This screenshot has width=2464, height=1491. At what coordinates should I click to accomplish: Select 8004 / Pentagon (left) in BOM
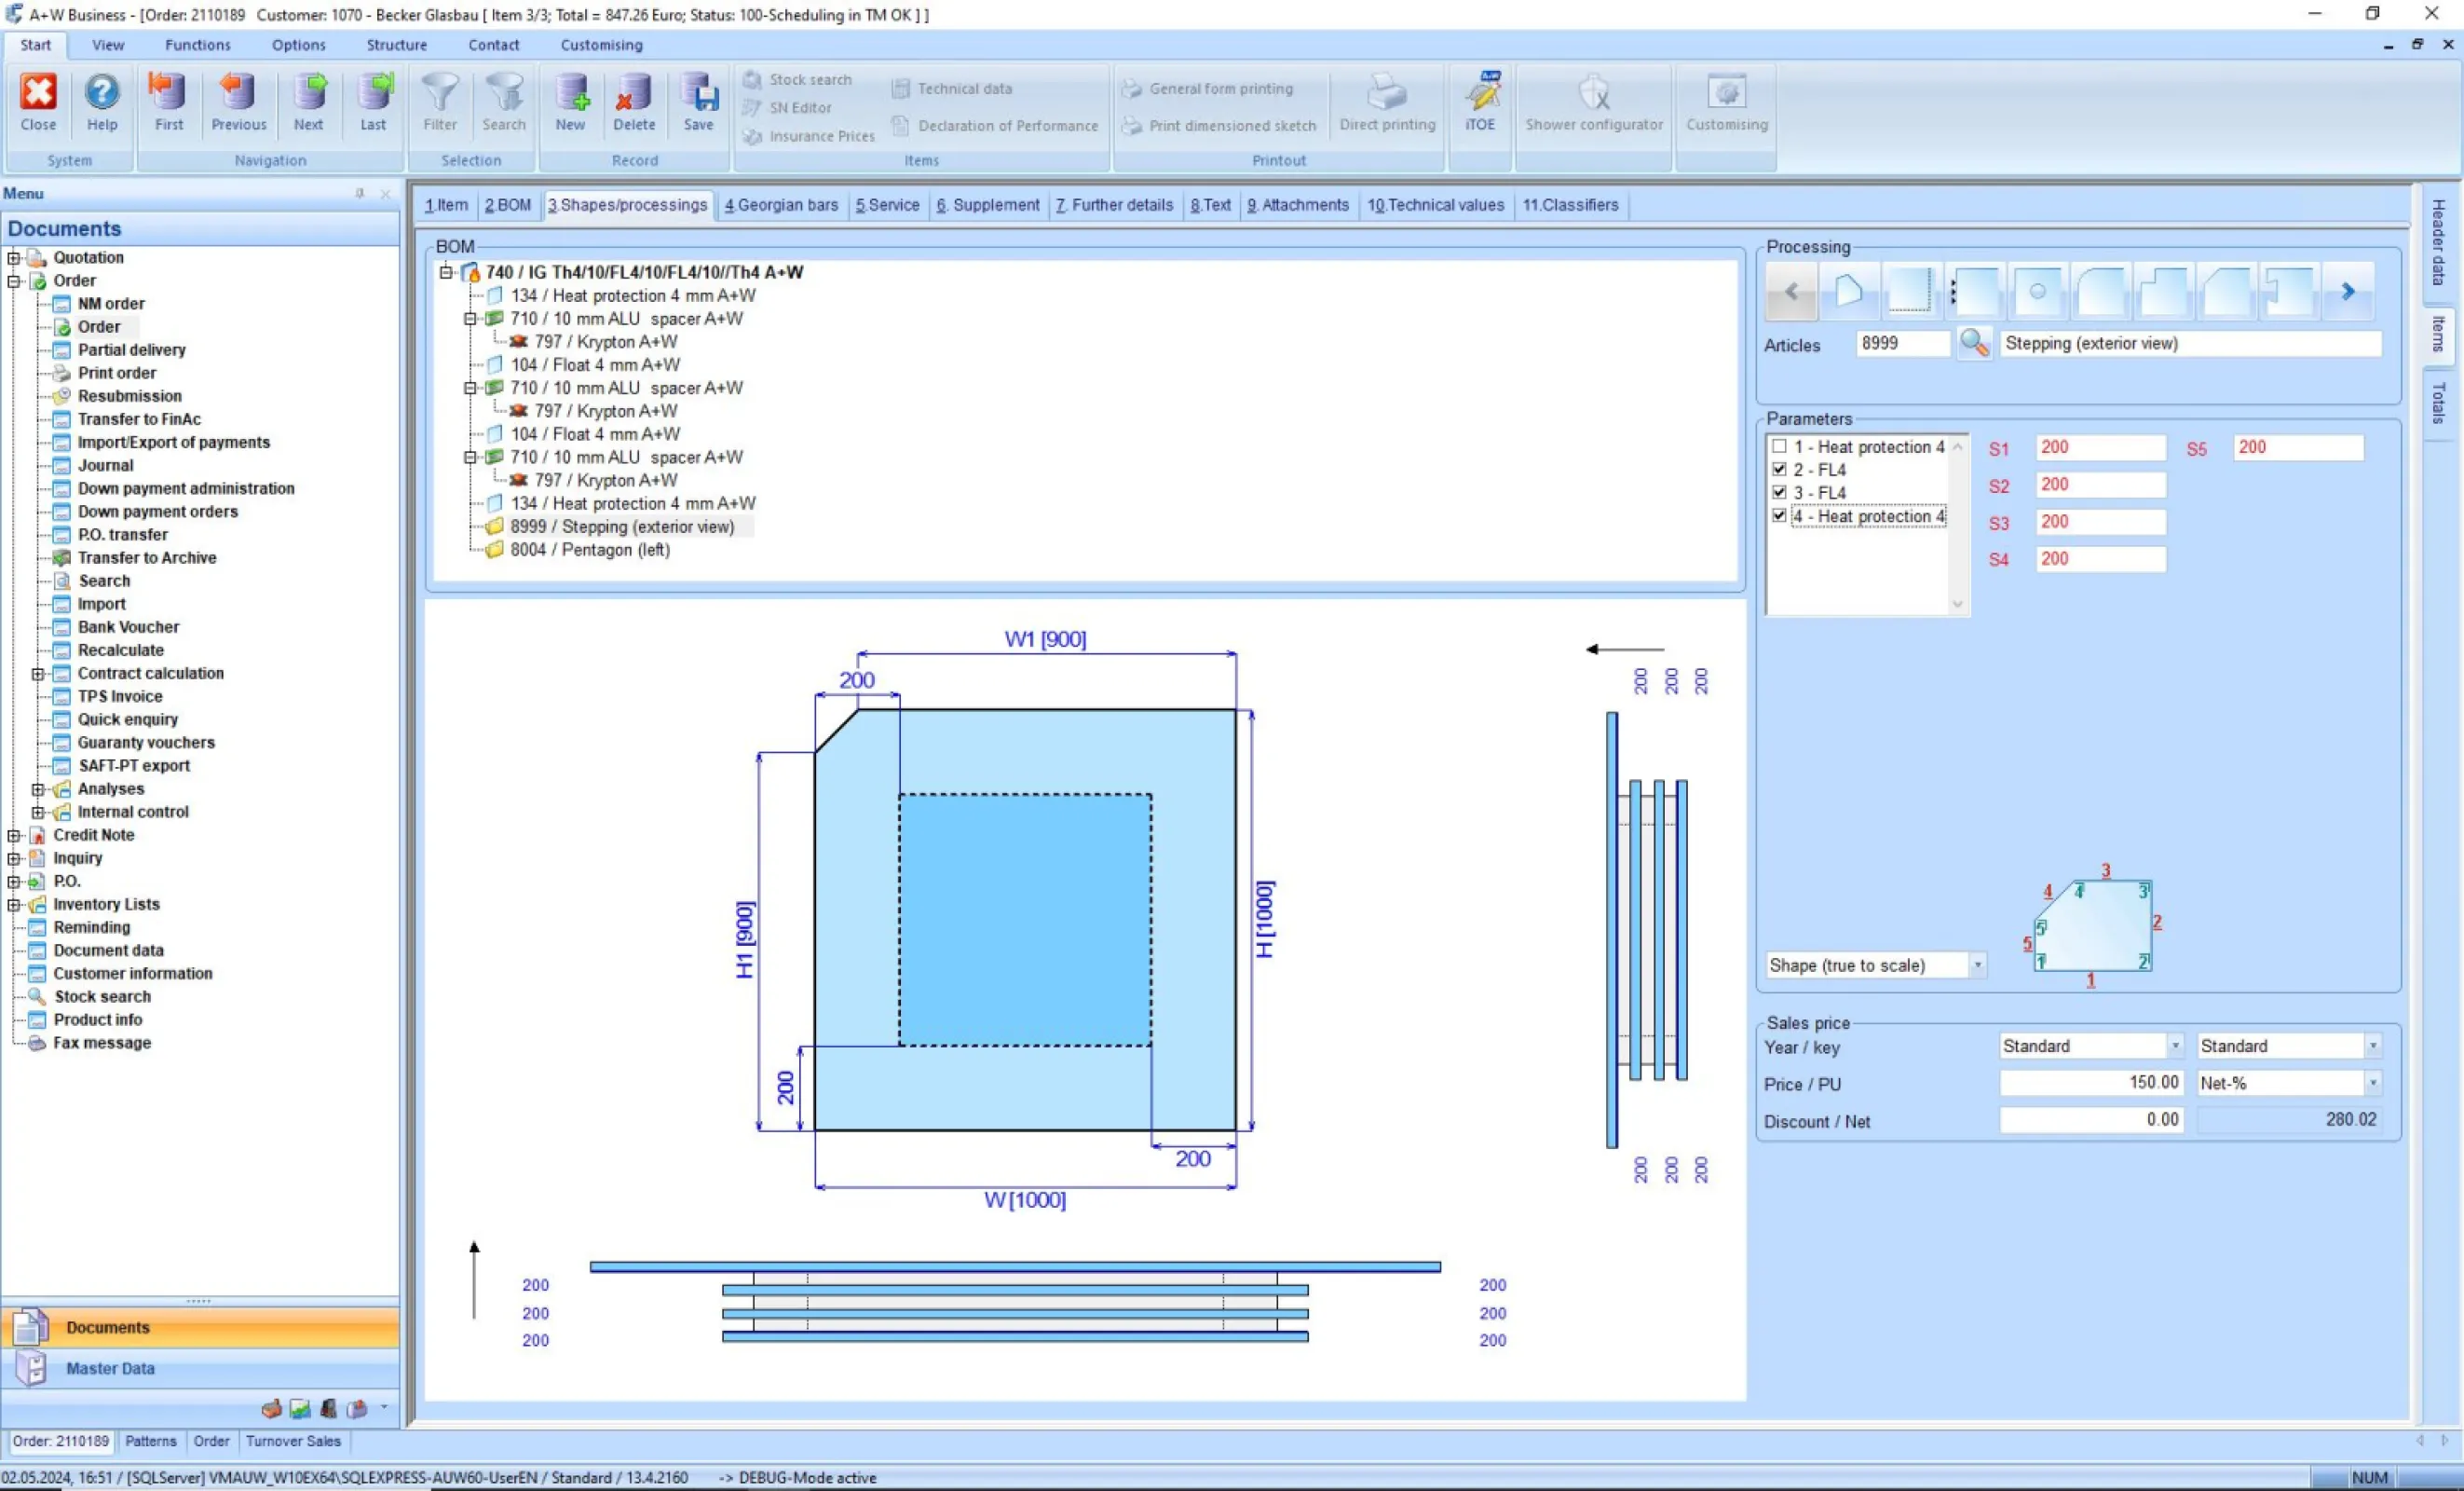pos(589,550)
